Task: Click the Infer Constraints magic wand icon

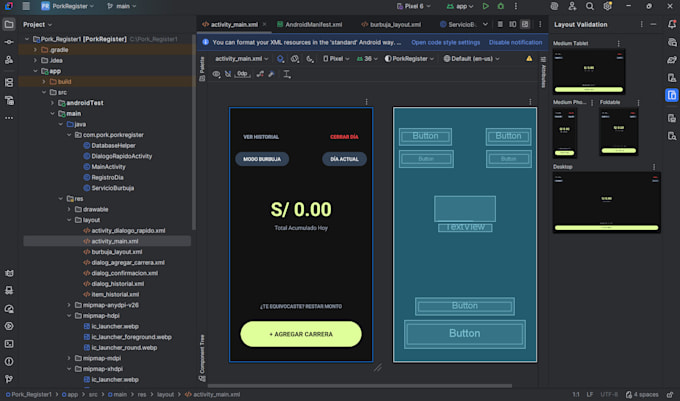Action: [x=271, y=74]
